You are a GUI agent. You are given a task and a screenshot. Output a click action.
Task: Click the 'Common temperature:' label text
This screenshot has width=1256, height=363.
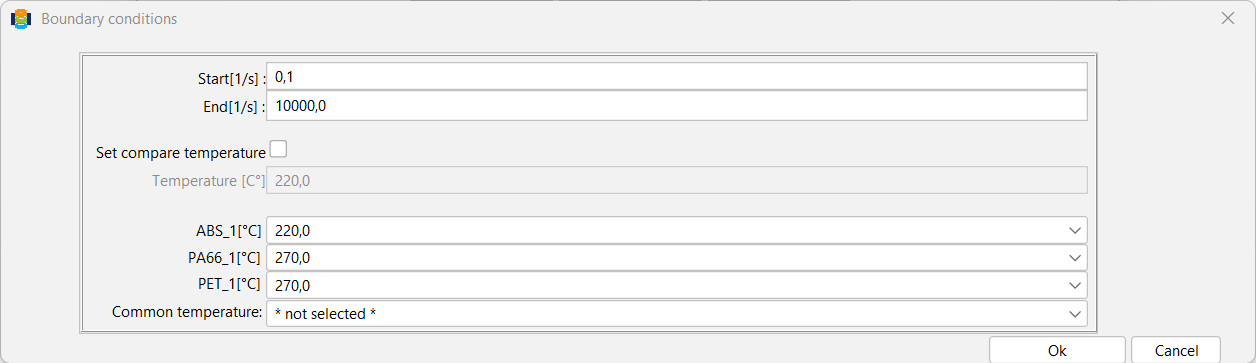click(187, 312)
